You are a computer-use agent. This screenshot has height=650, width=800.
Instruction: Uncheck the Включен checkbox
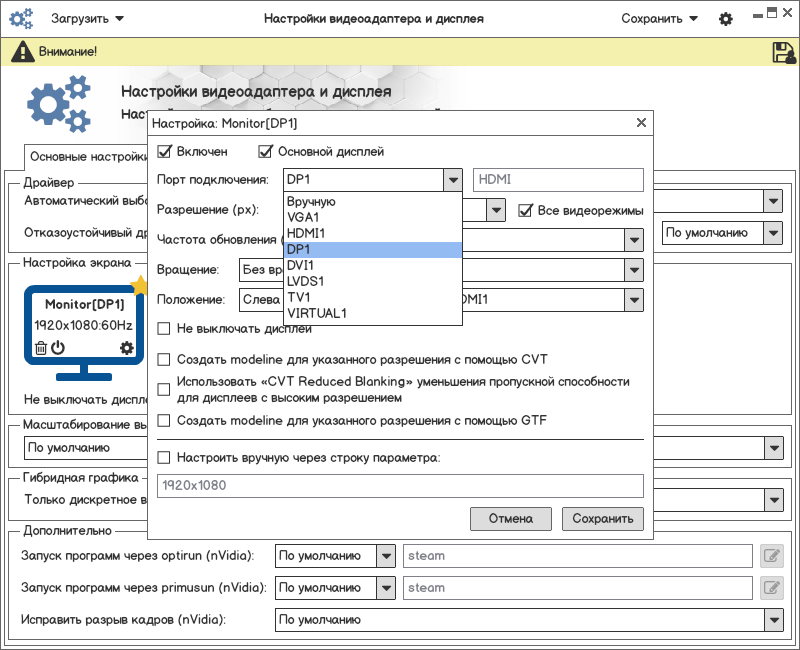click(x=165, y=152)
